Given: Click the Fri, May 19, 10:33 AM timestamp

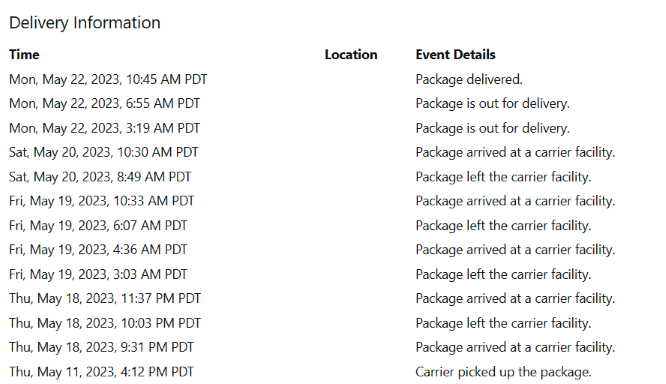Looking at the screenshot, I should (102, 201).
